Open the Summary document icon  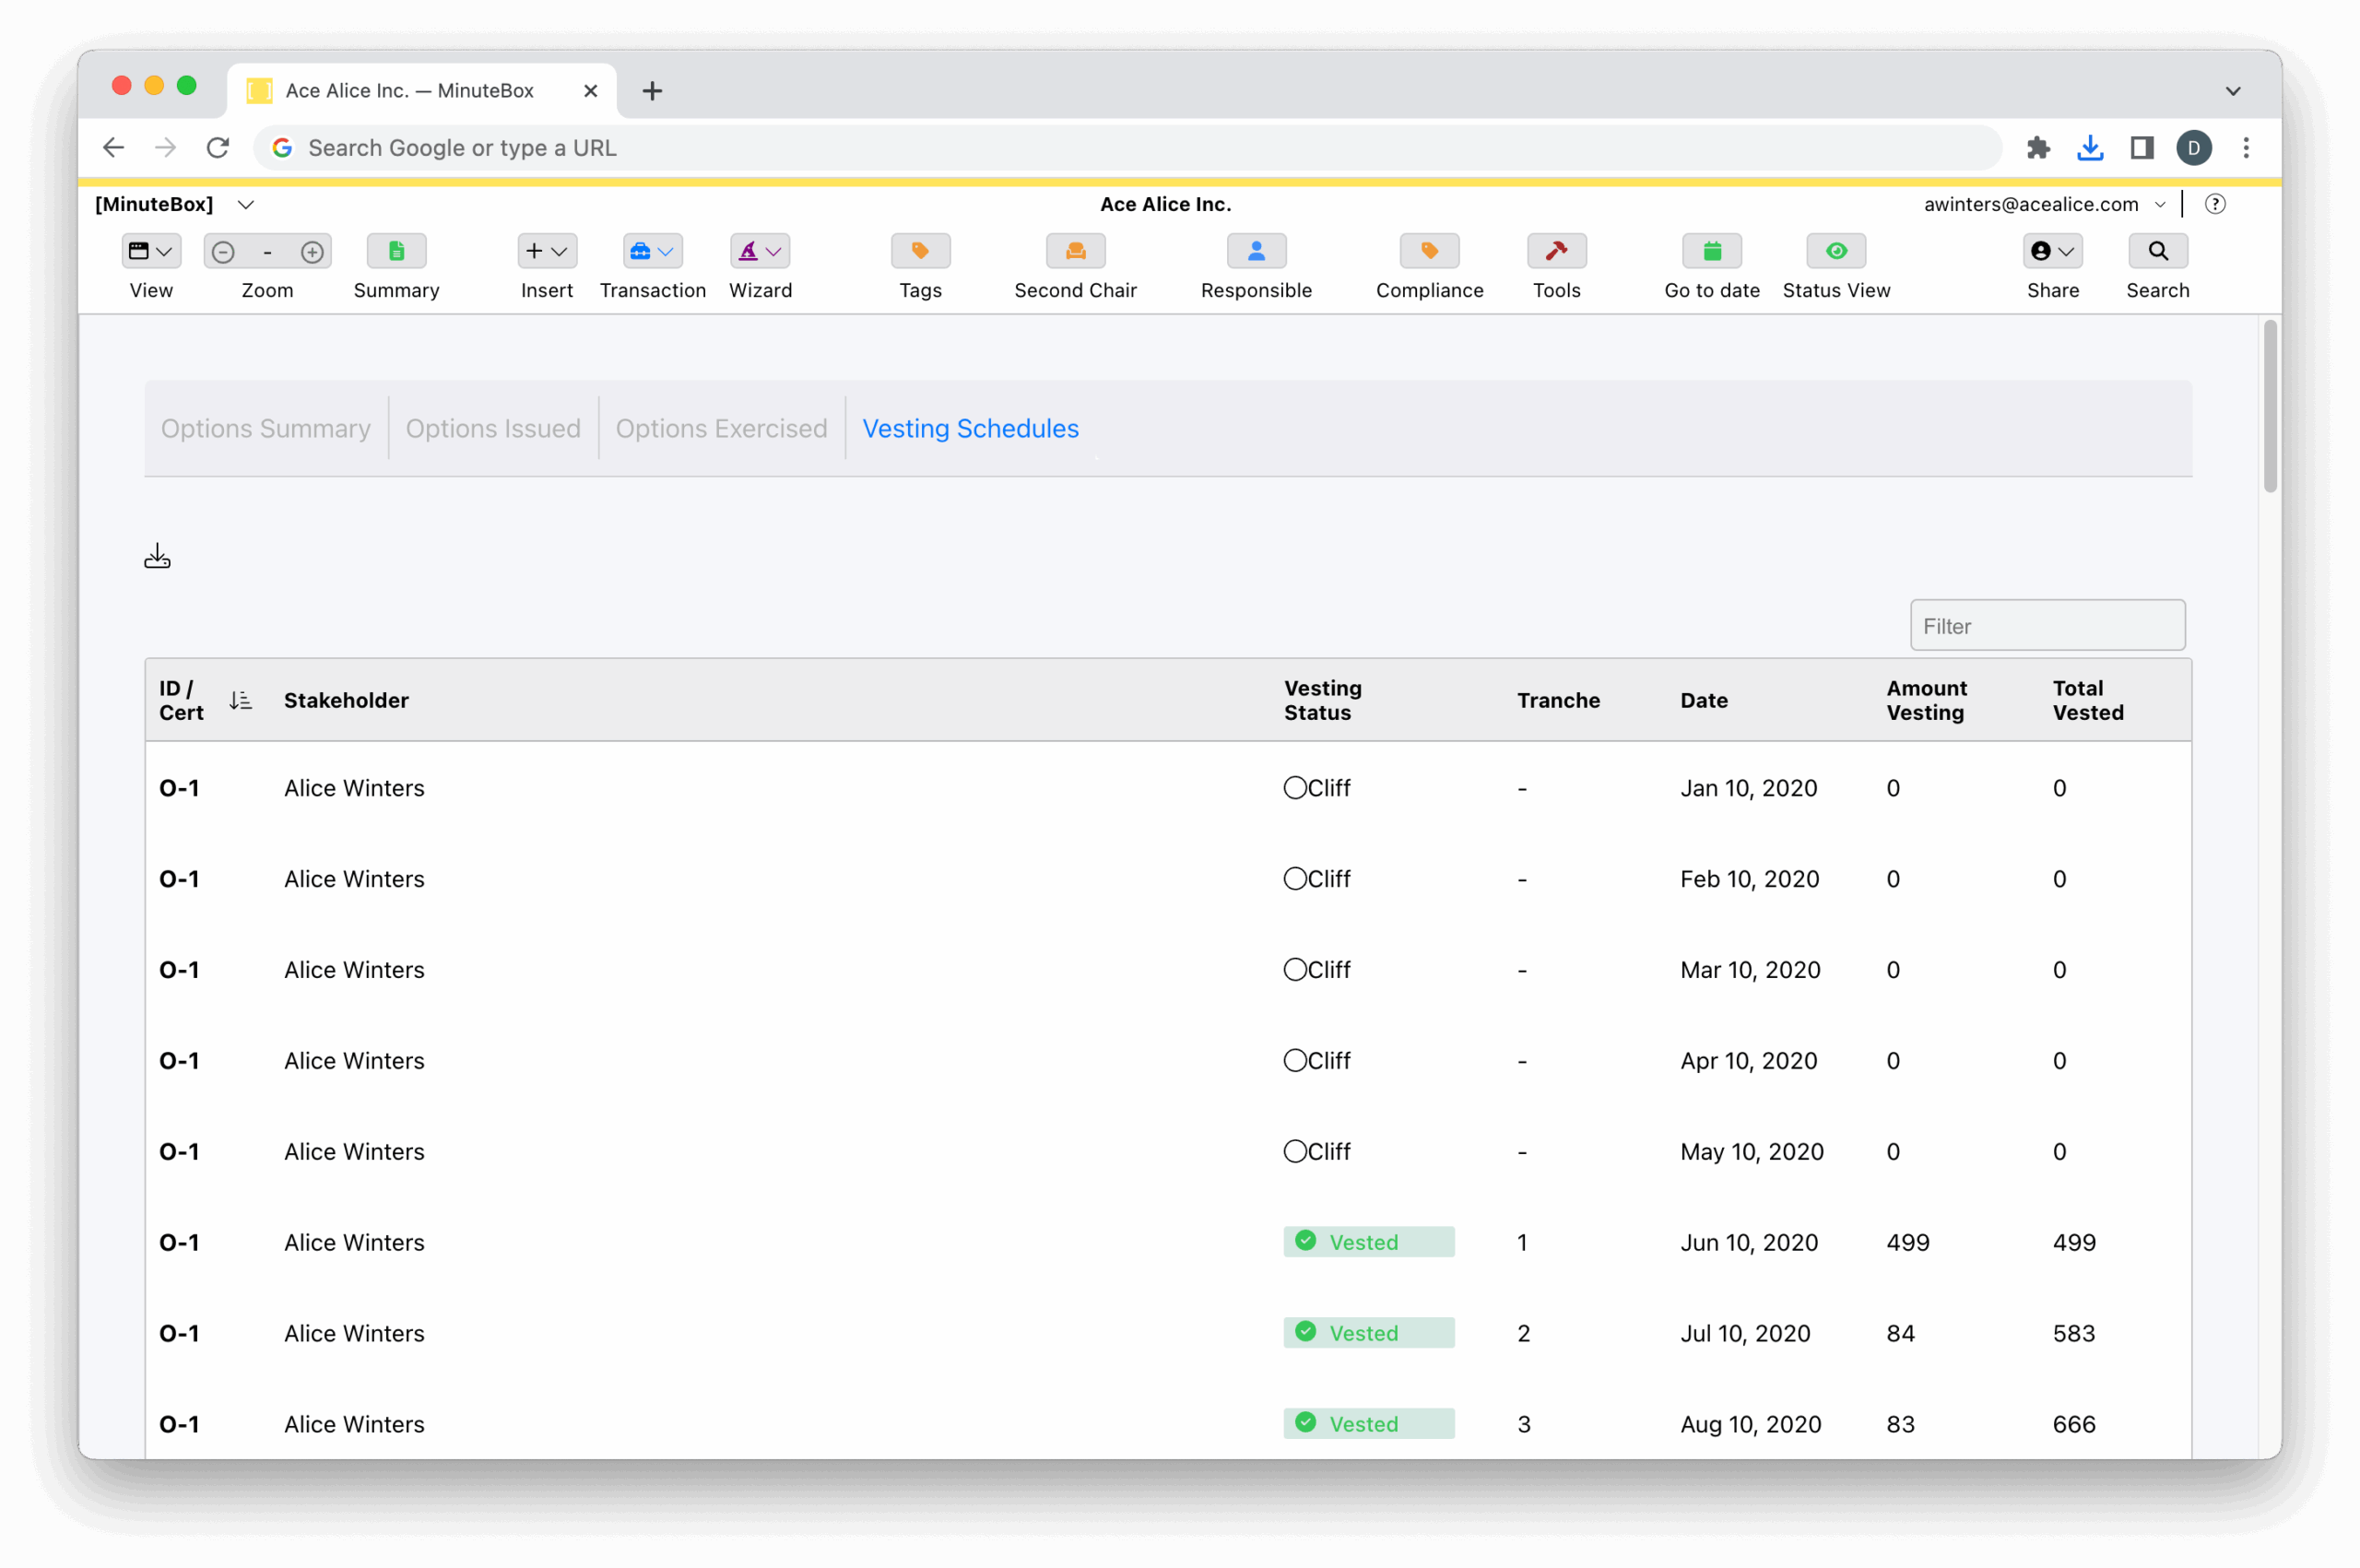396,251
